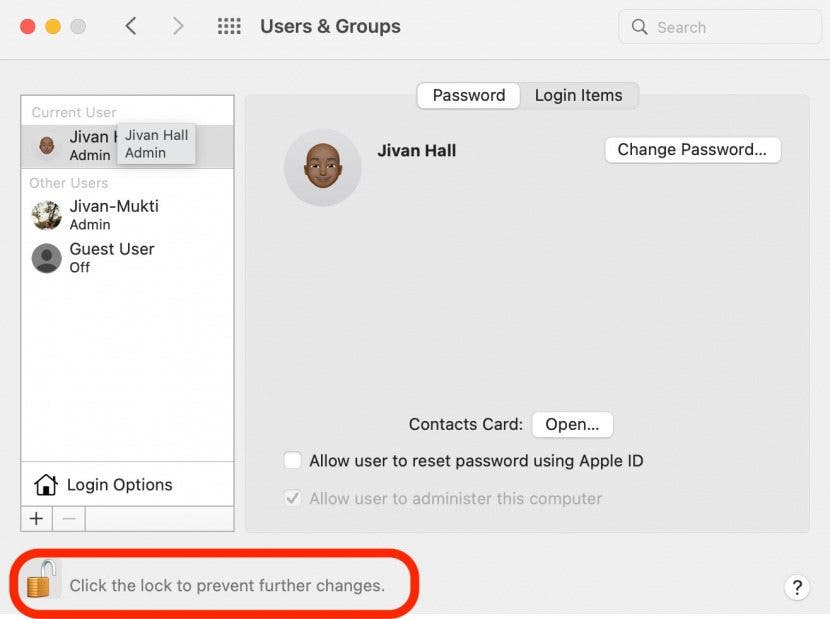Go back with the left chevron
Image resolution: width=830 pixels, height=619 pixels.
[131, 26]
